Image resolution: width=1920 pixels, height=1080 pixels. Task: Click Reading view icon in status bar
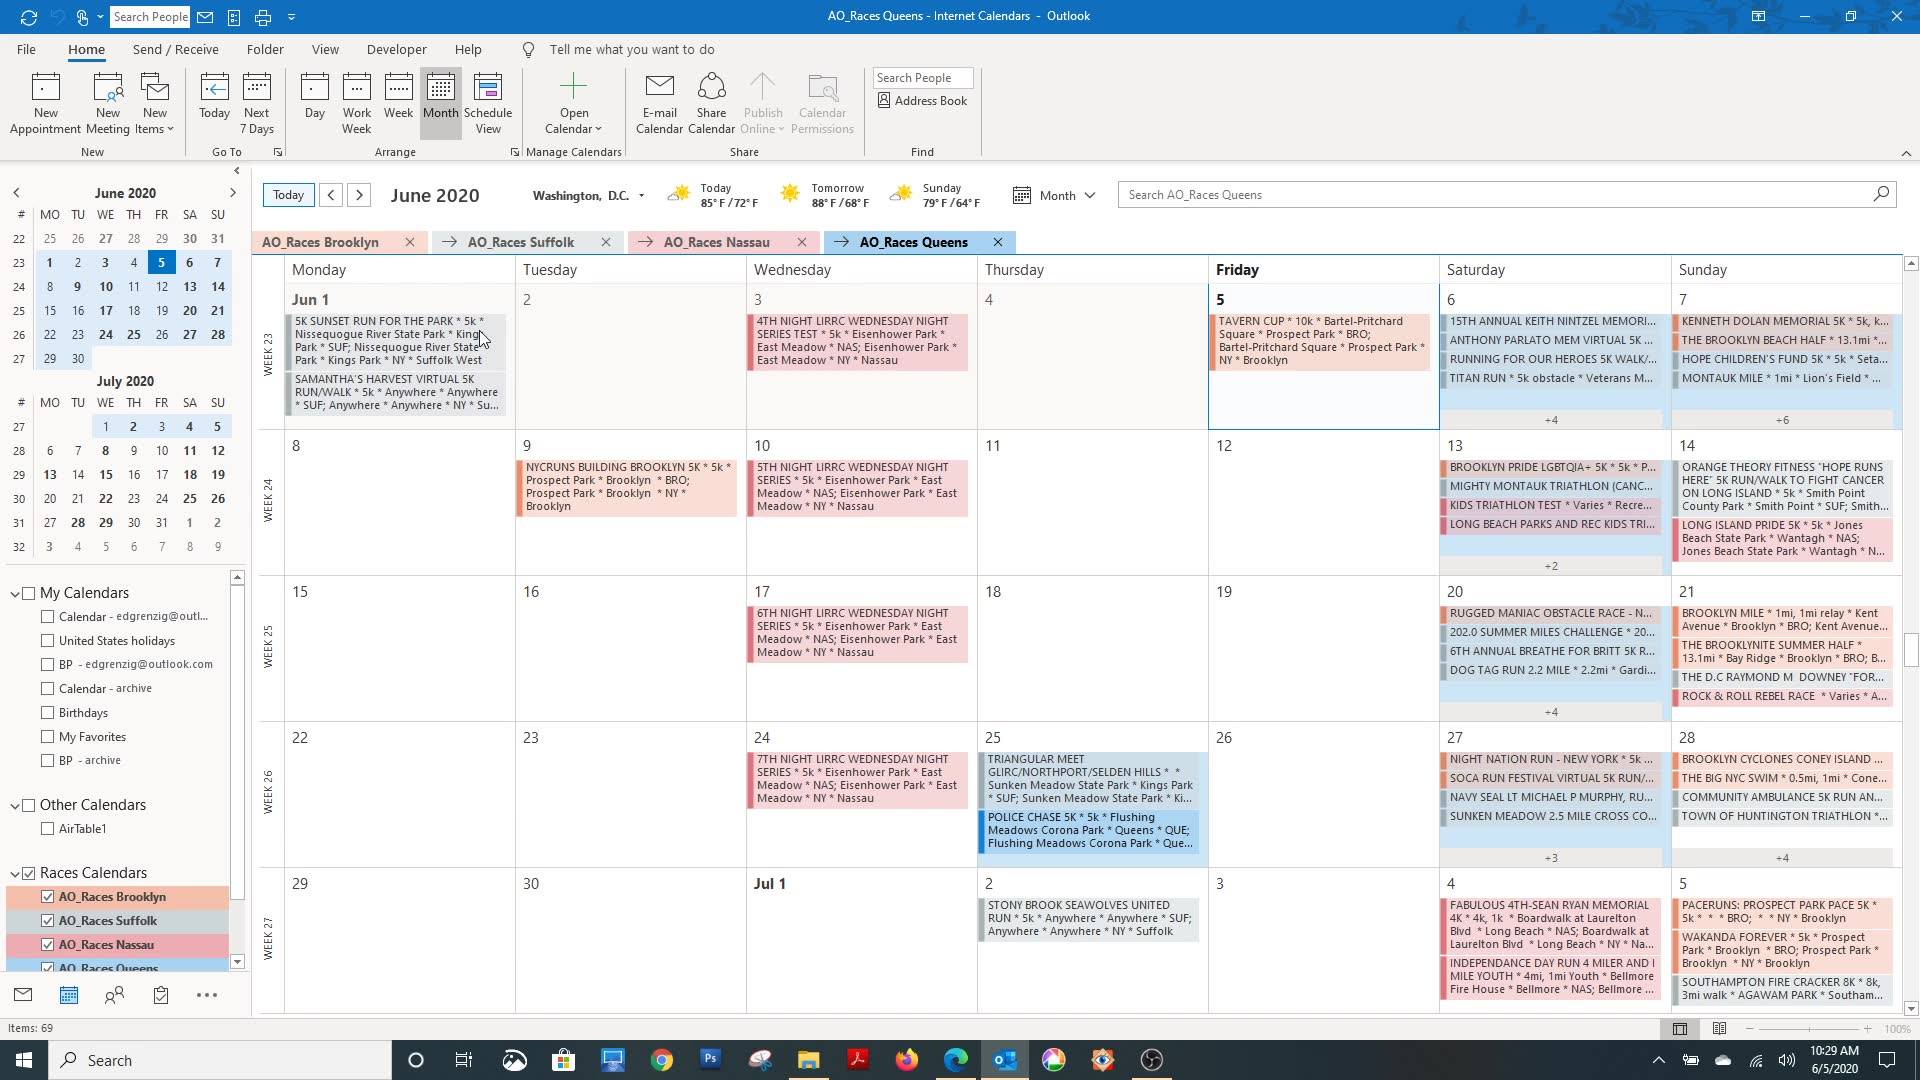click(1719, 1029)
